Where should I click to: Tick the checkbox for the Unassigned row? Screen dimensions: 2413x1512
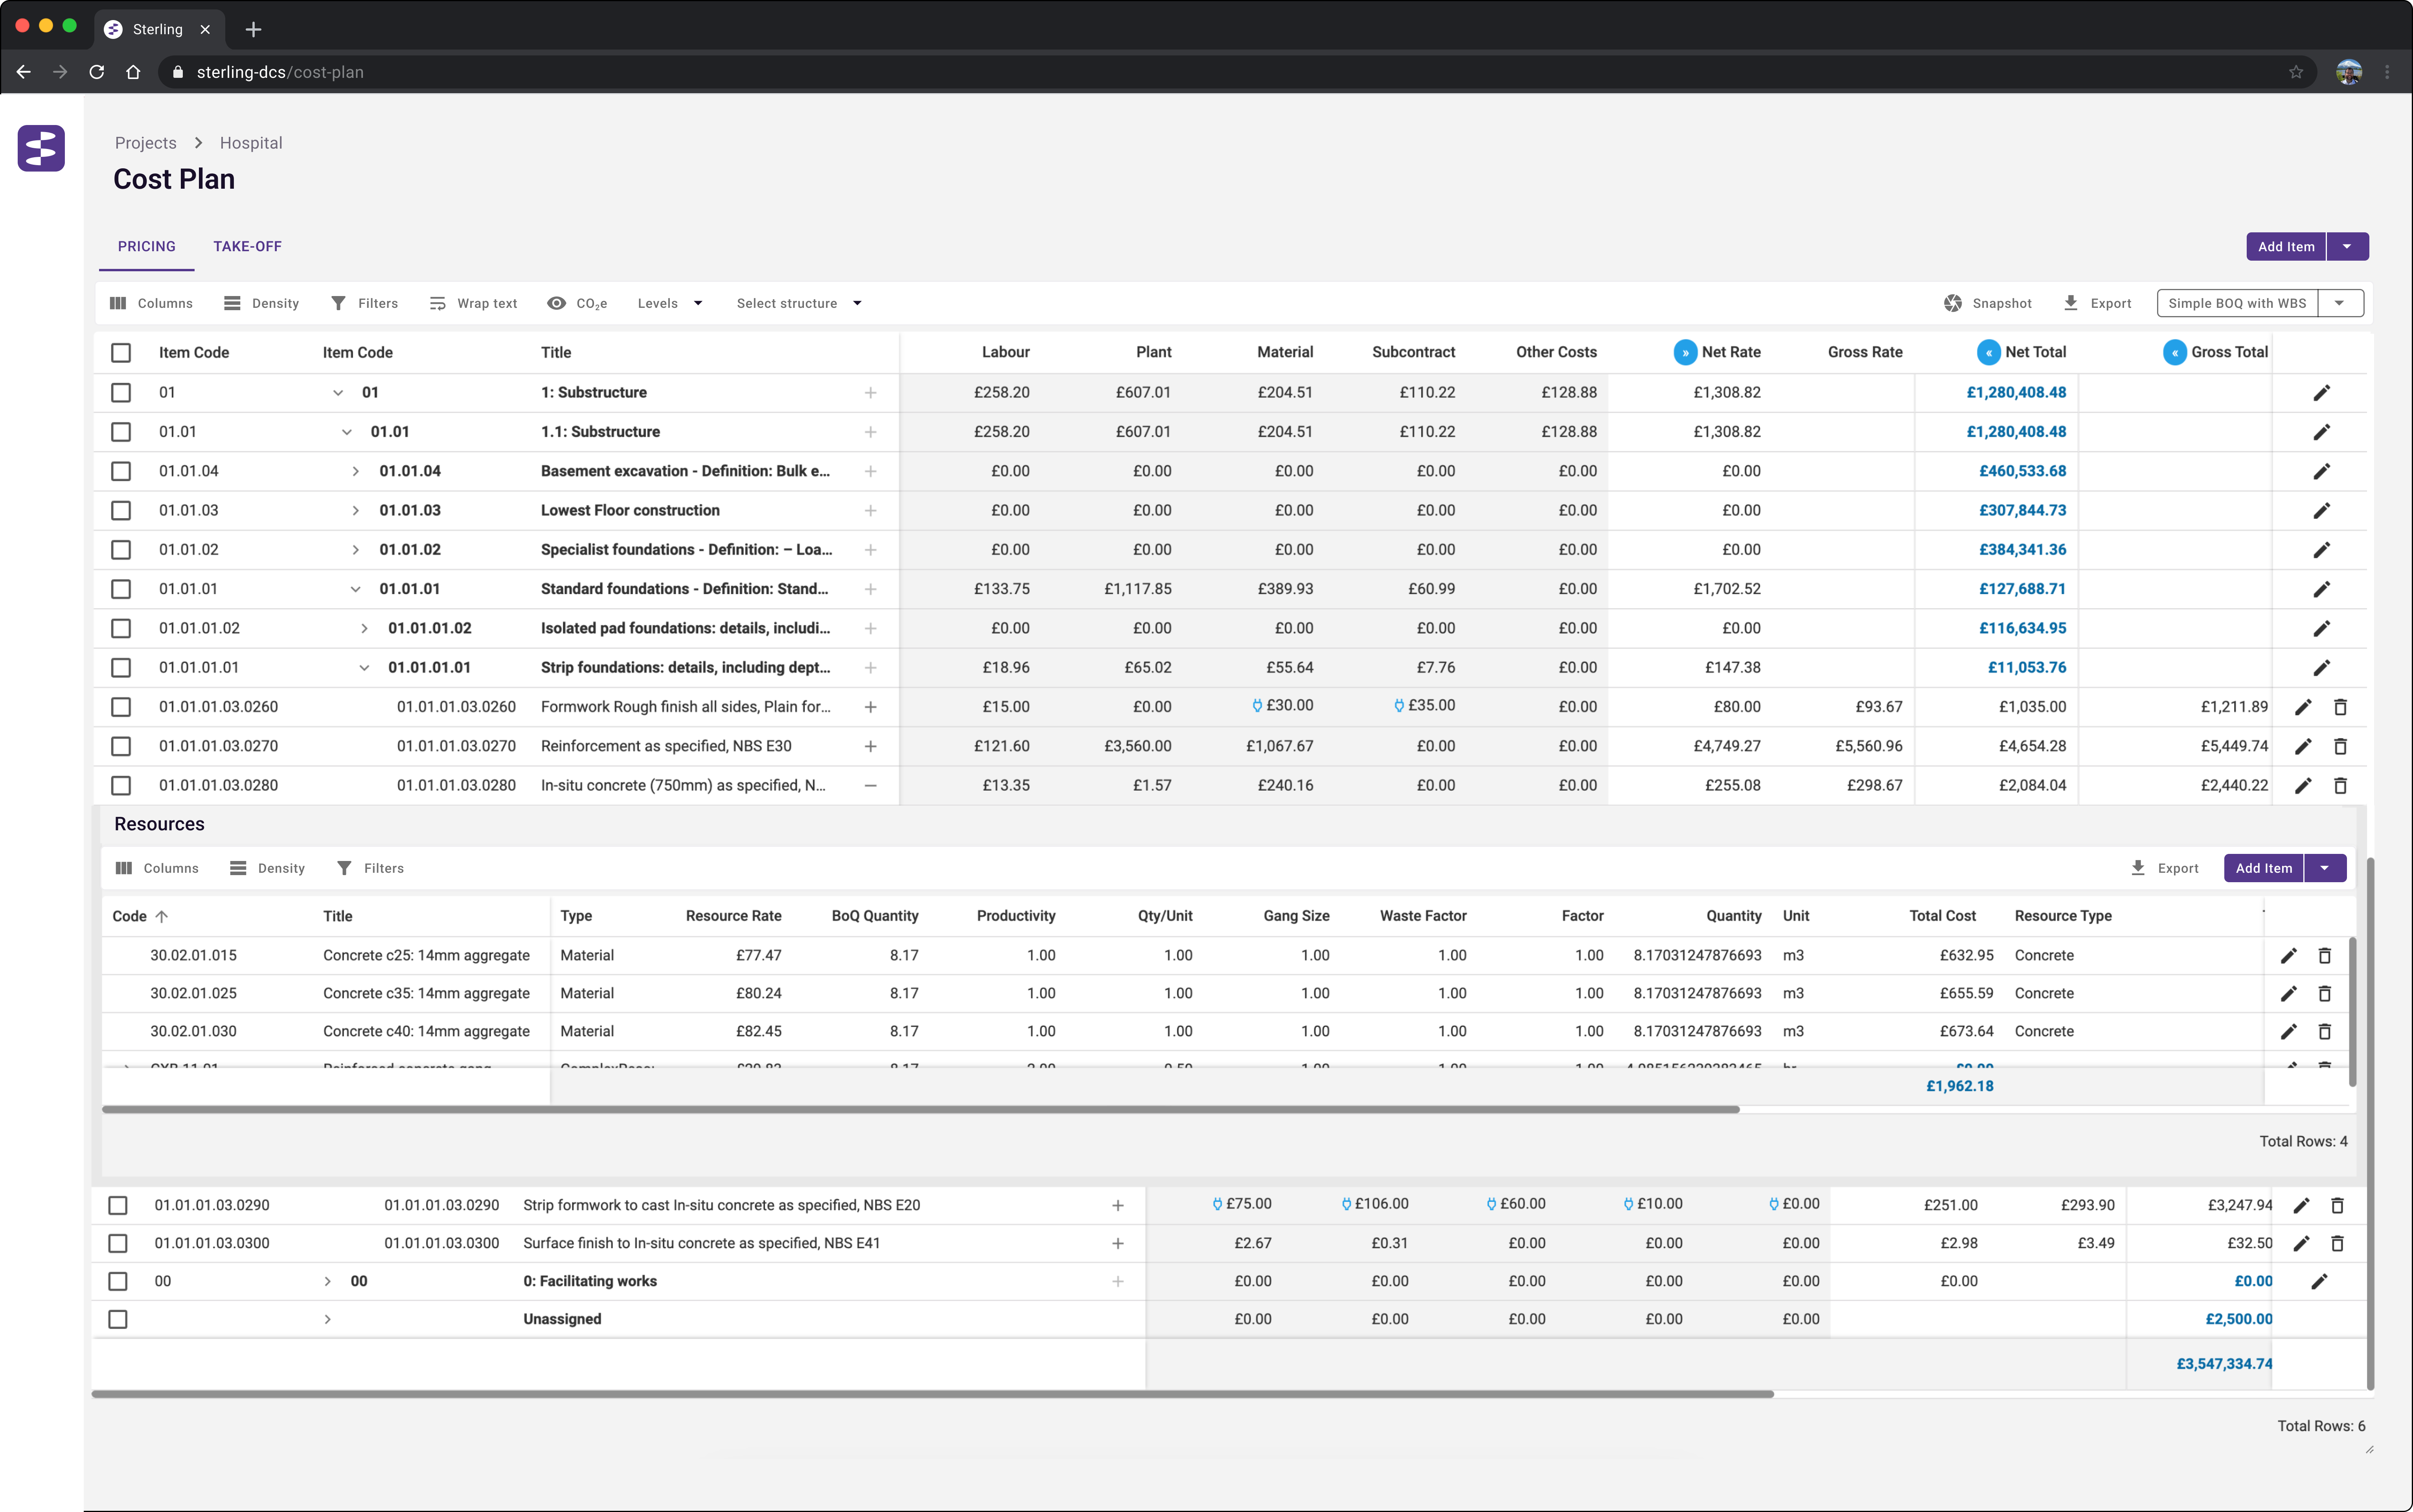click(118, 1319)
